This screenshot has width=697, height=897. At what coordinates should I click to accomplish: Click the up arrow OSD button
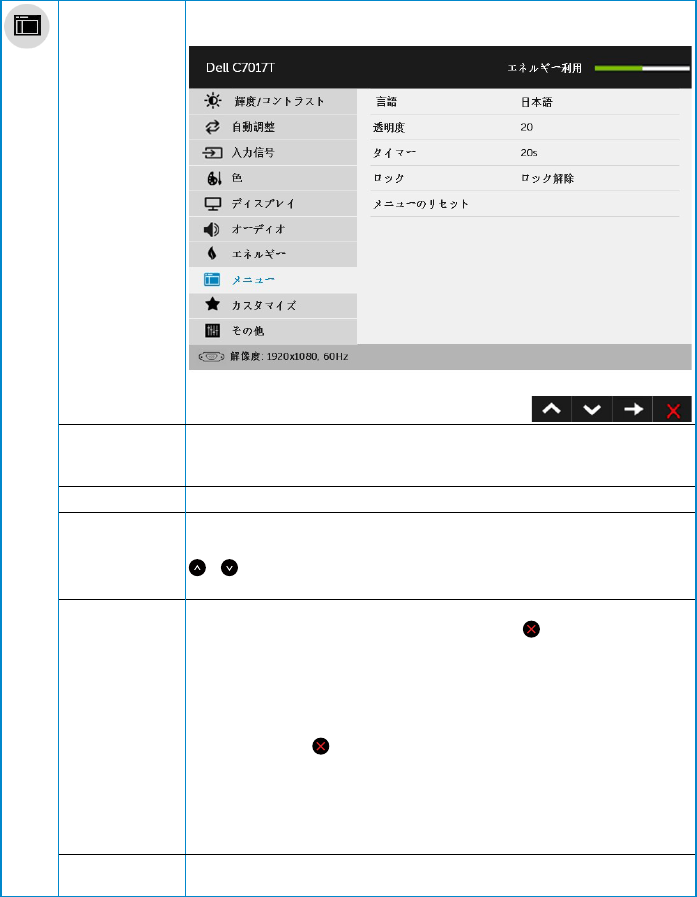(x=552, y=409)
